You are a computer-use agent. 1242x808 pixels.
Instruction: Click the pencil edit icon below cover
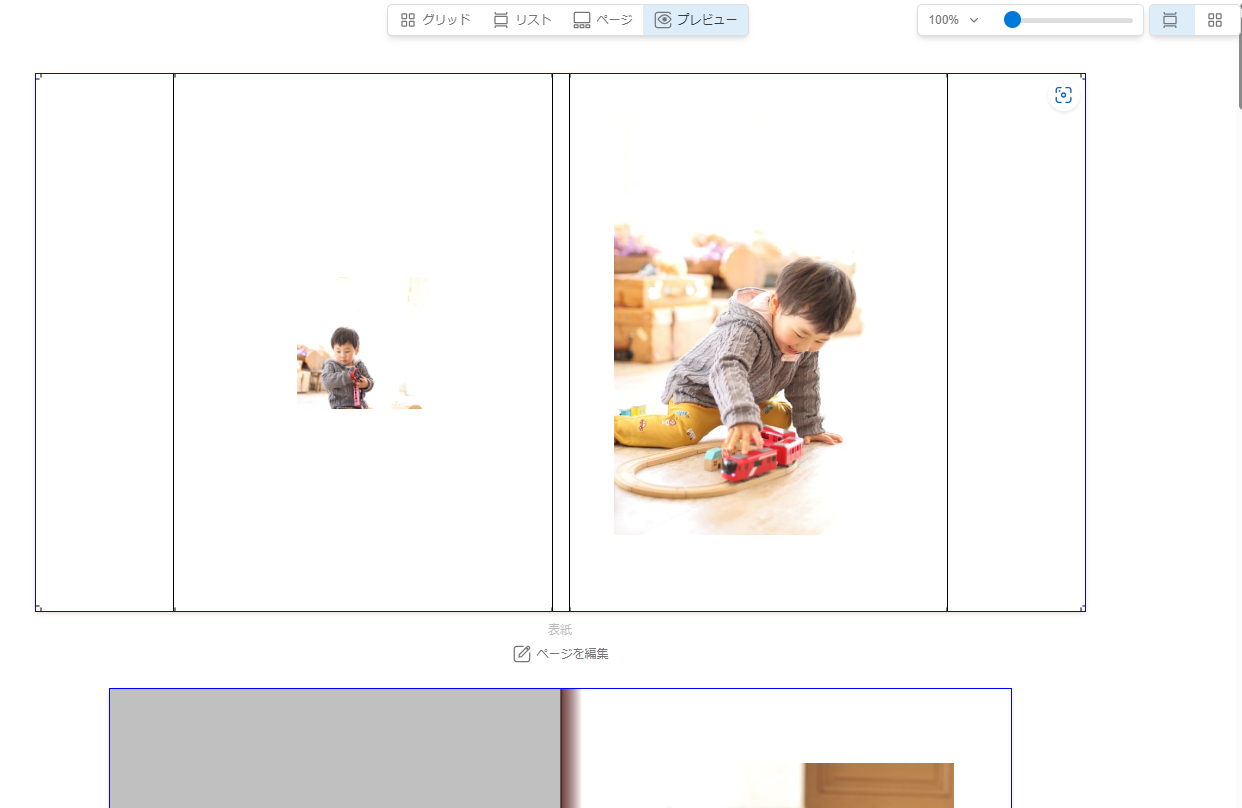point(522,654)
